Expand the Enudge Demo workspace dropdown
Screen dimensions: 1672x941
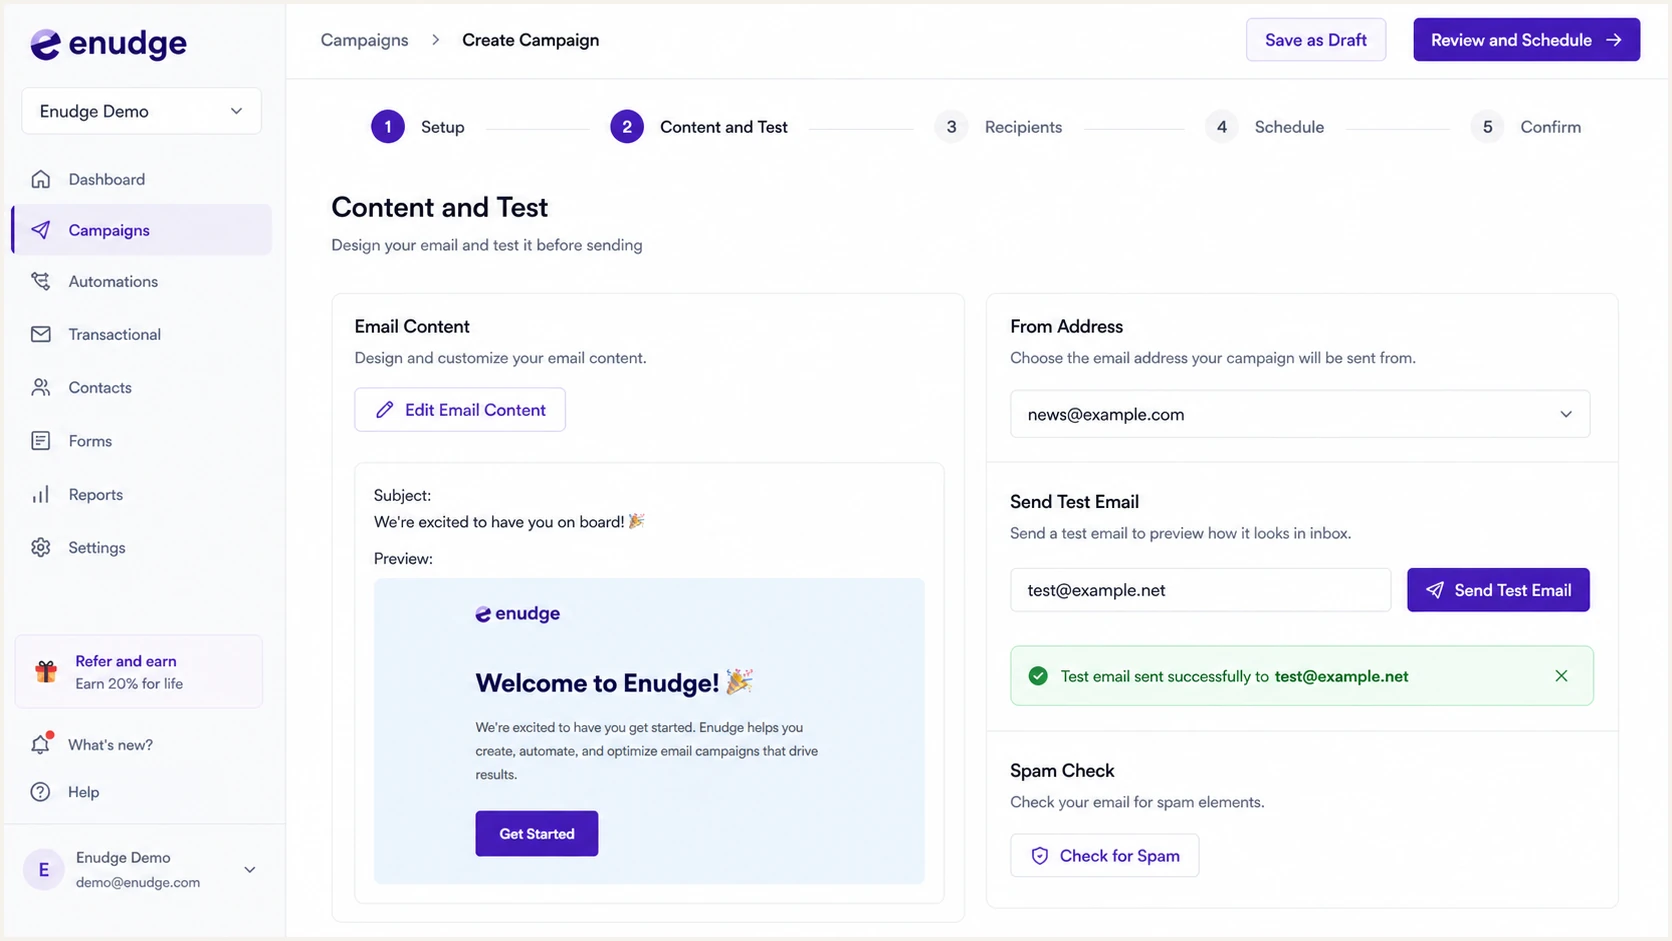click(141, 111)
